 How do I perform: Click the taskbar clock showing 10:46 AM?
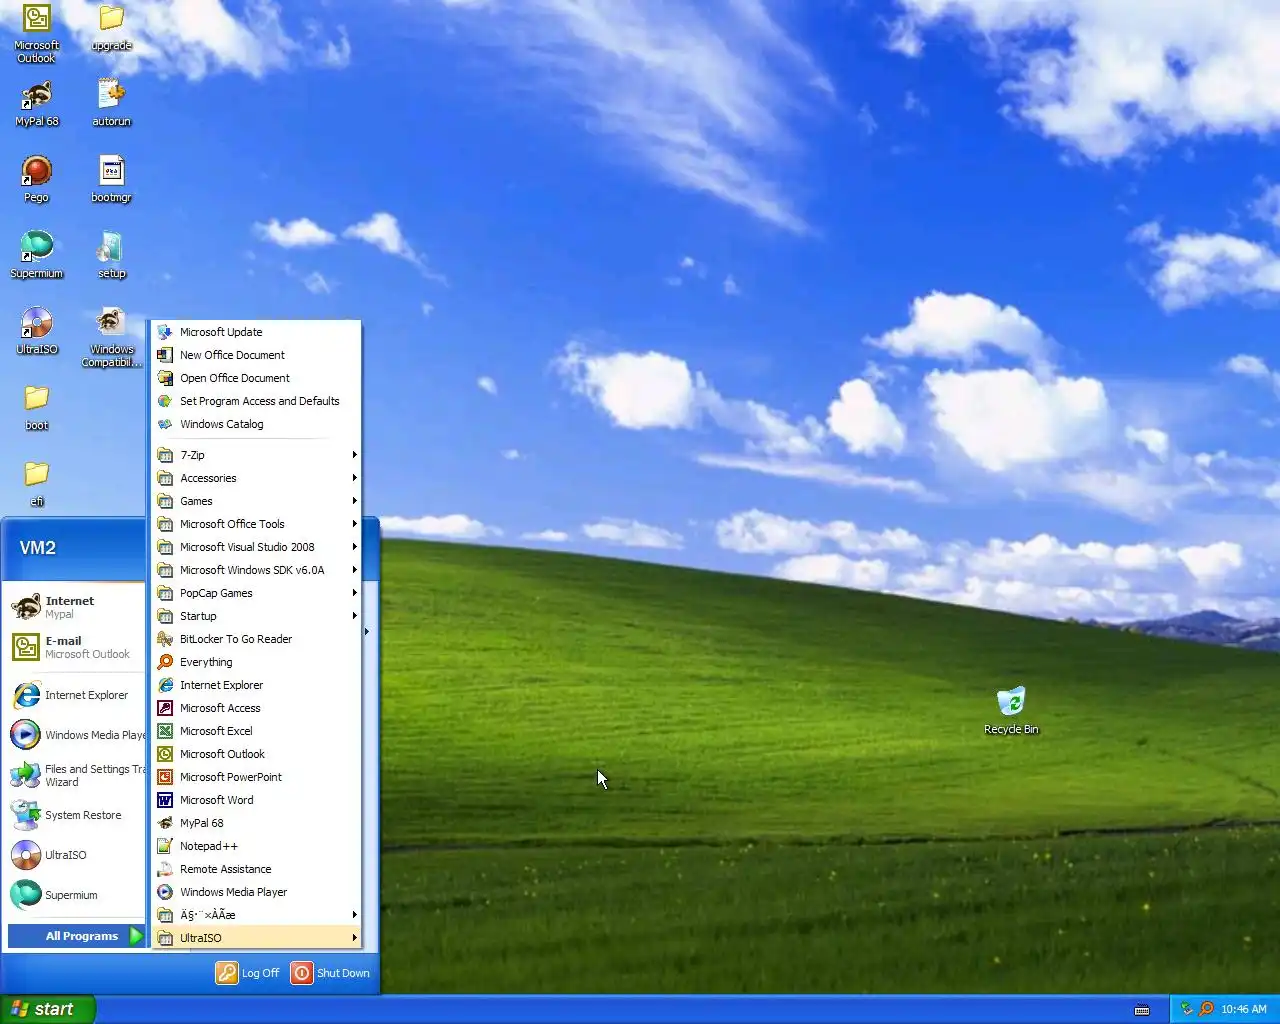coord(1244,1009)
